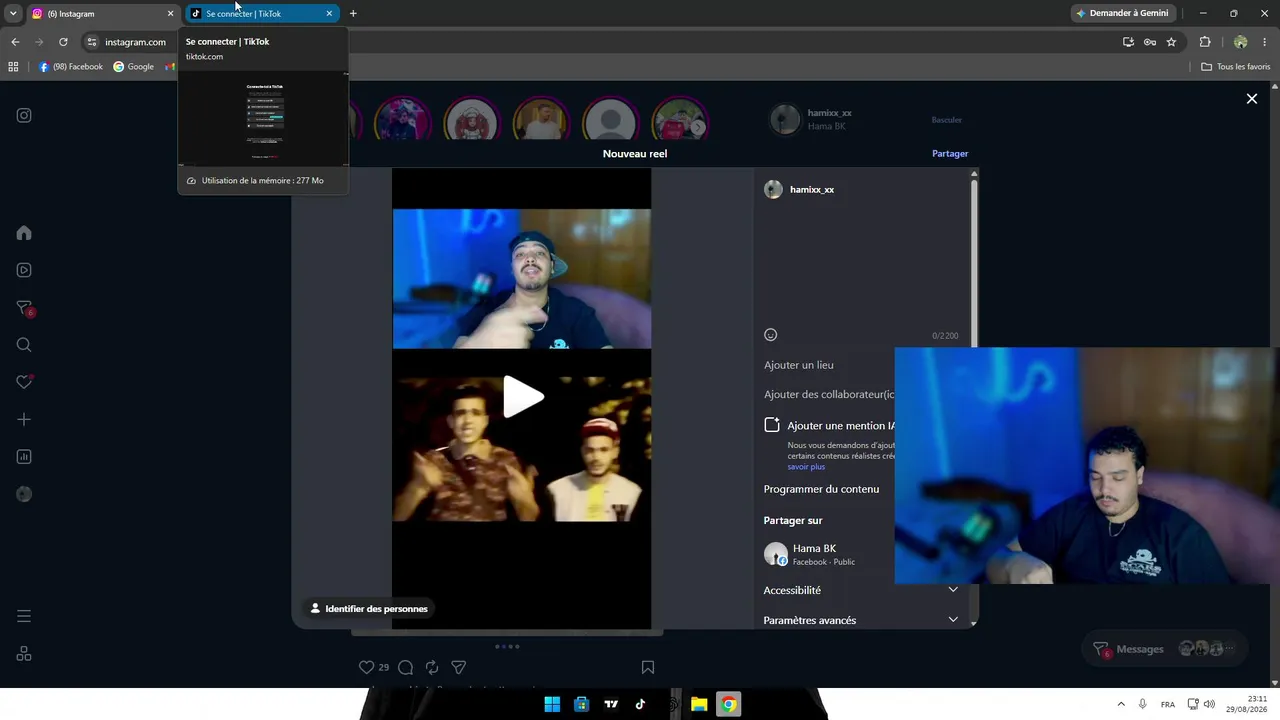Like the post with the heart icon
This screenshot has width=1280, height=720.
tap(366, 667)
